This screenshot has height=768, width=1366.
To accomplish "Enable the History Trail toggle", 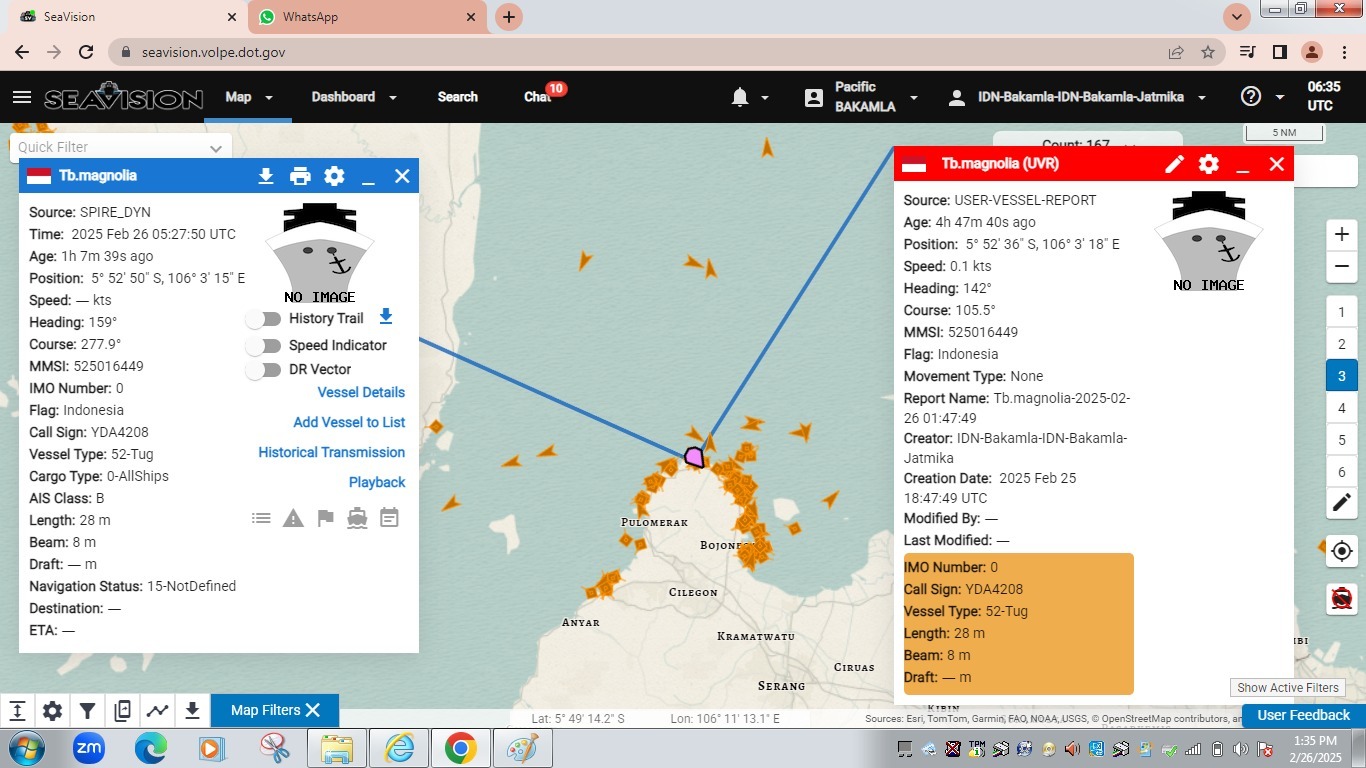I will tap(264, 319).
